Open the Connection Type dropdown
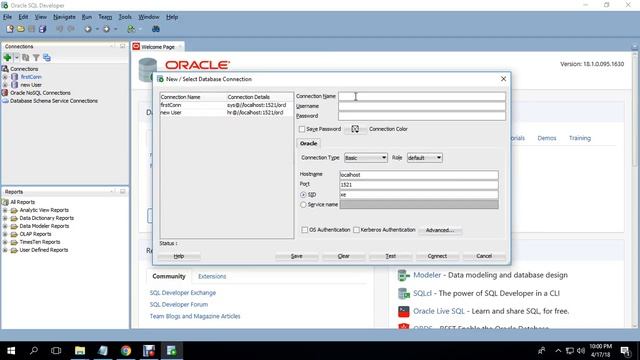 [x=366, y=158]
